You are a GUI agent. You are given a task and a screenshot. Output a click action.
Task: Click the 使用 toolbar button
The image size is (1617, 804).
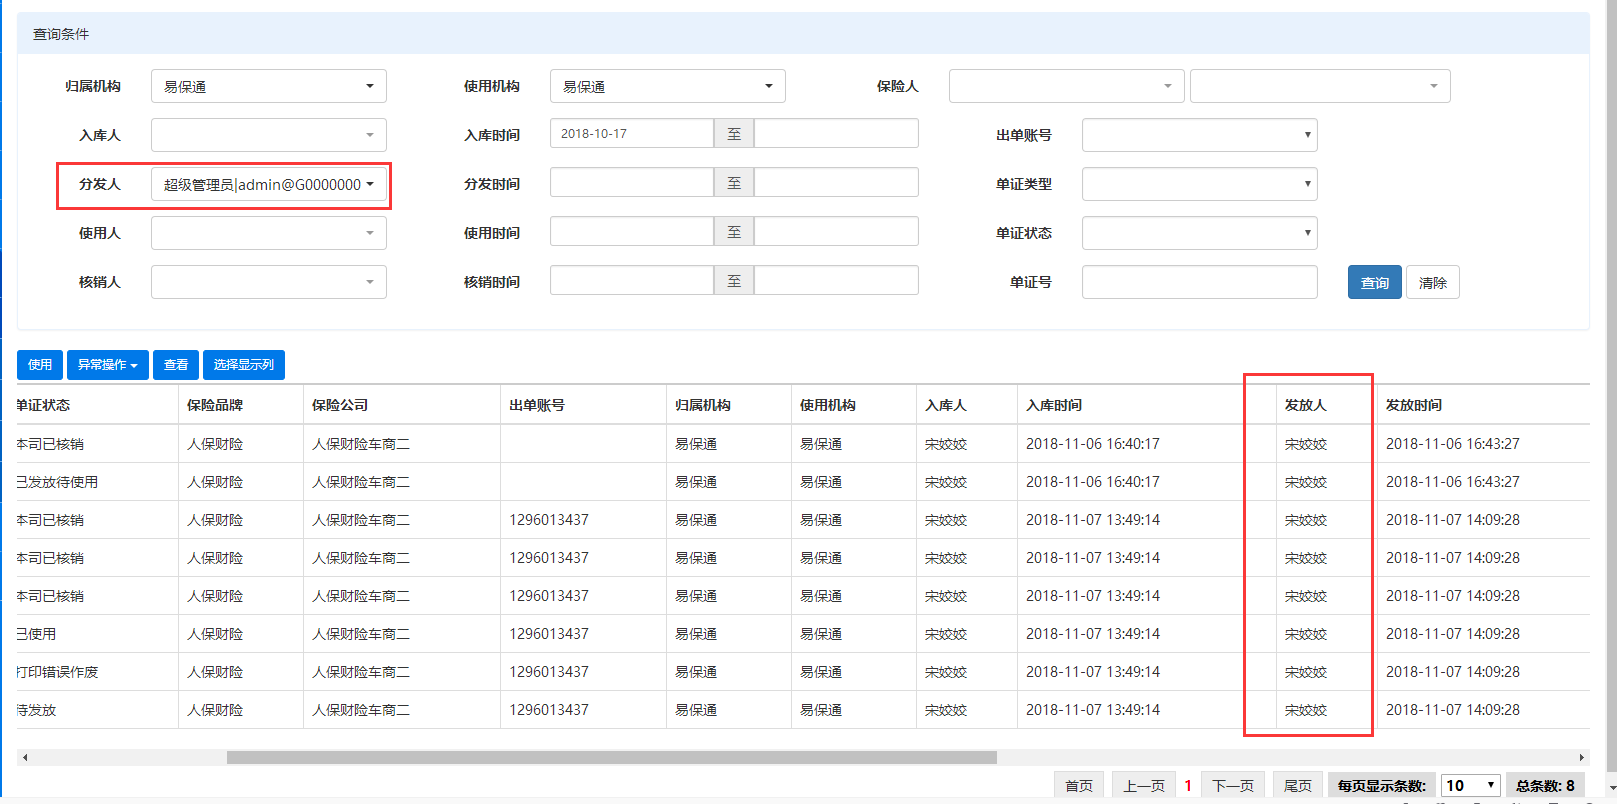[40, 365]
